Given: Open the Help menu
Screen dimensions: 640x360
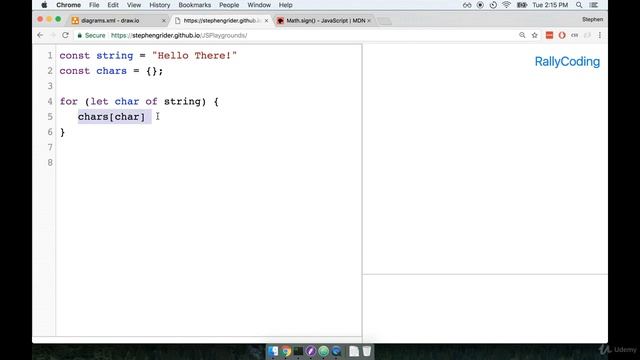Looking at the screenshot, I should pos(285,5).
